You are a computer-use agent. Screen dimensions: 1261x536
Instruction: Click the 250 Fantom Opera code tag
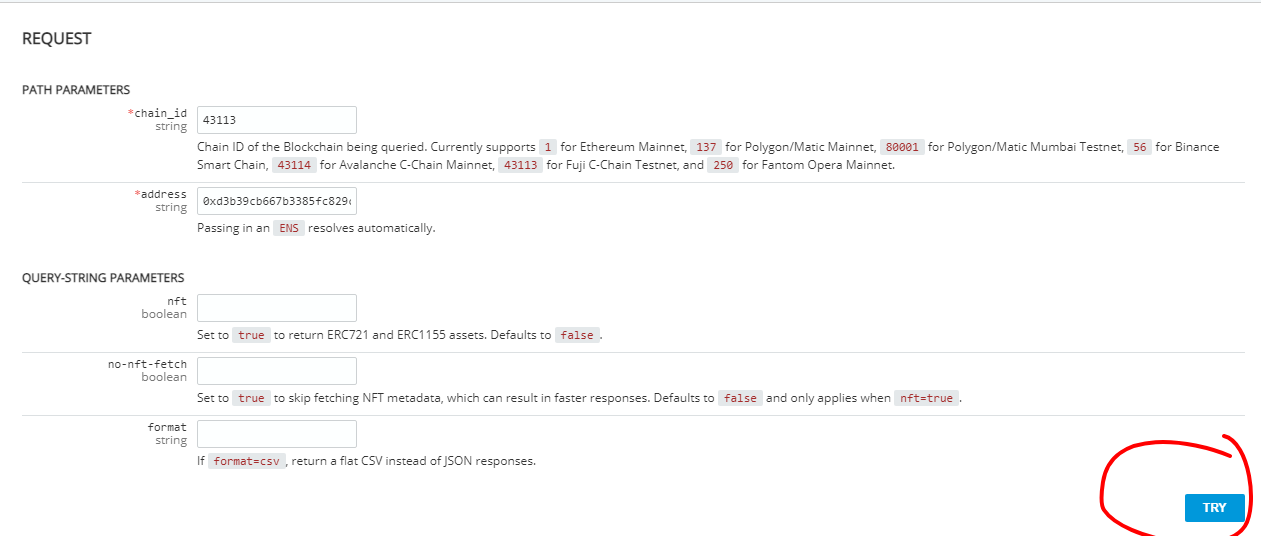(723, 165)
